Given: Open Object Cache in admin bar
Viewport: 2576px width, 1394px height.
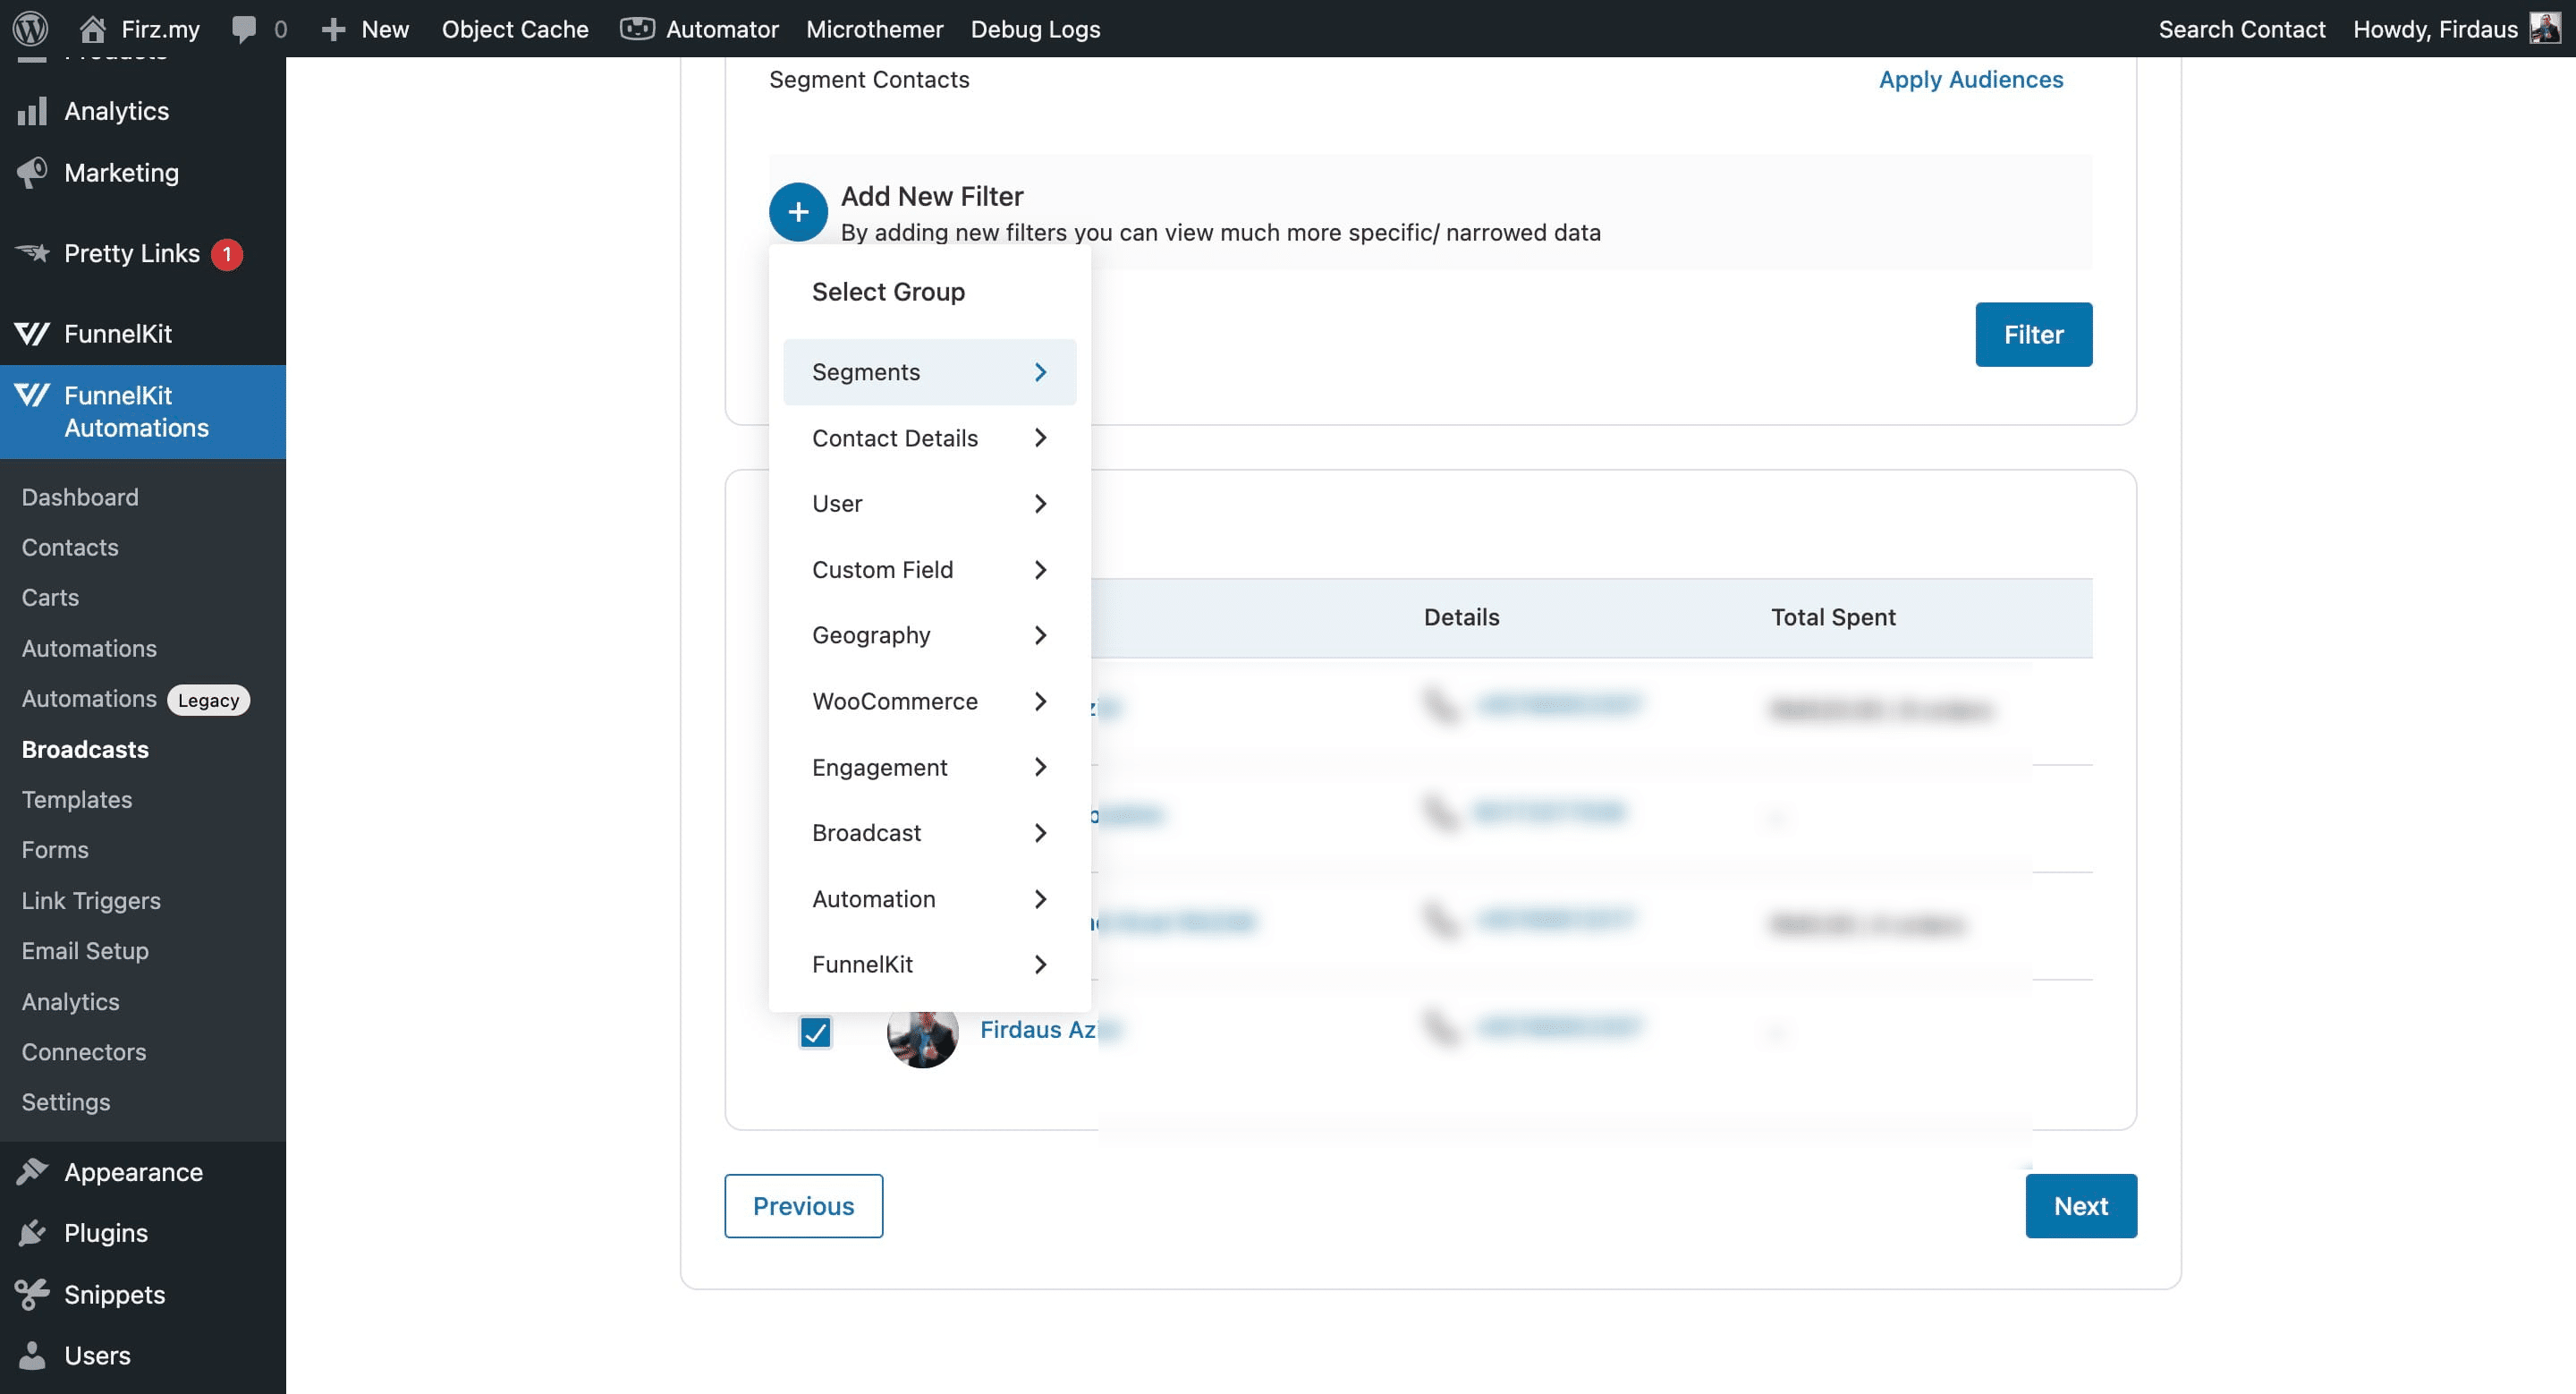Looking at the screenshot, I should [x=515, y=29].
